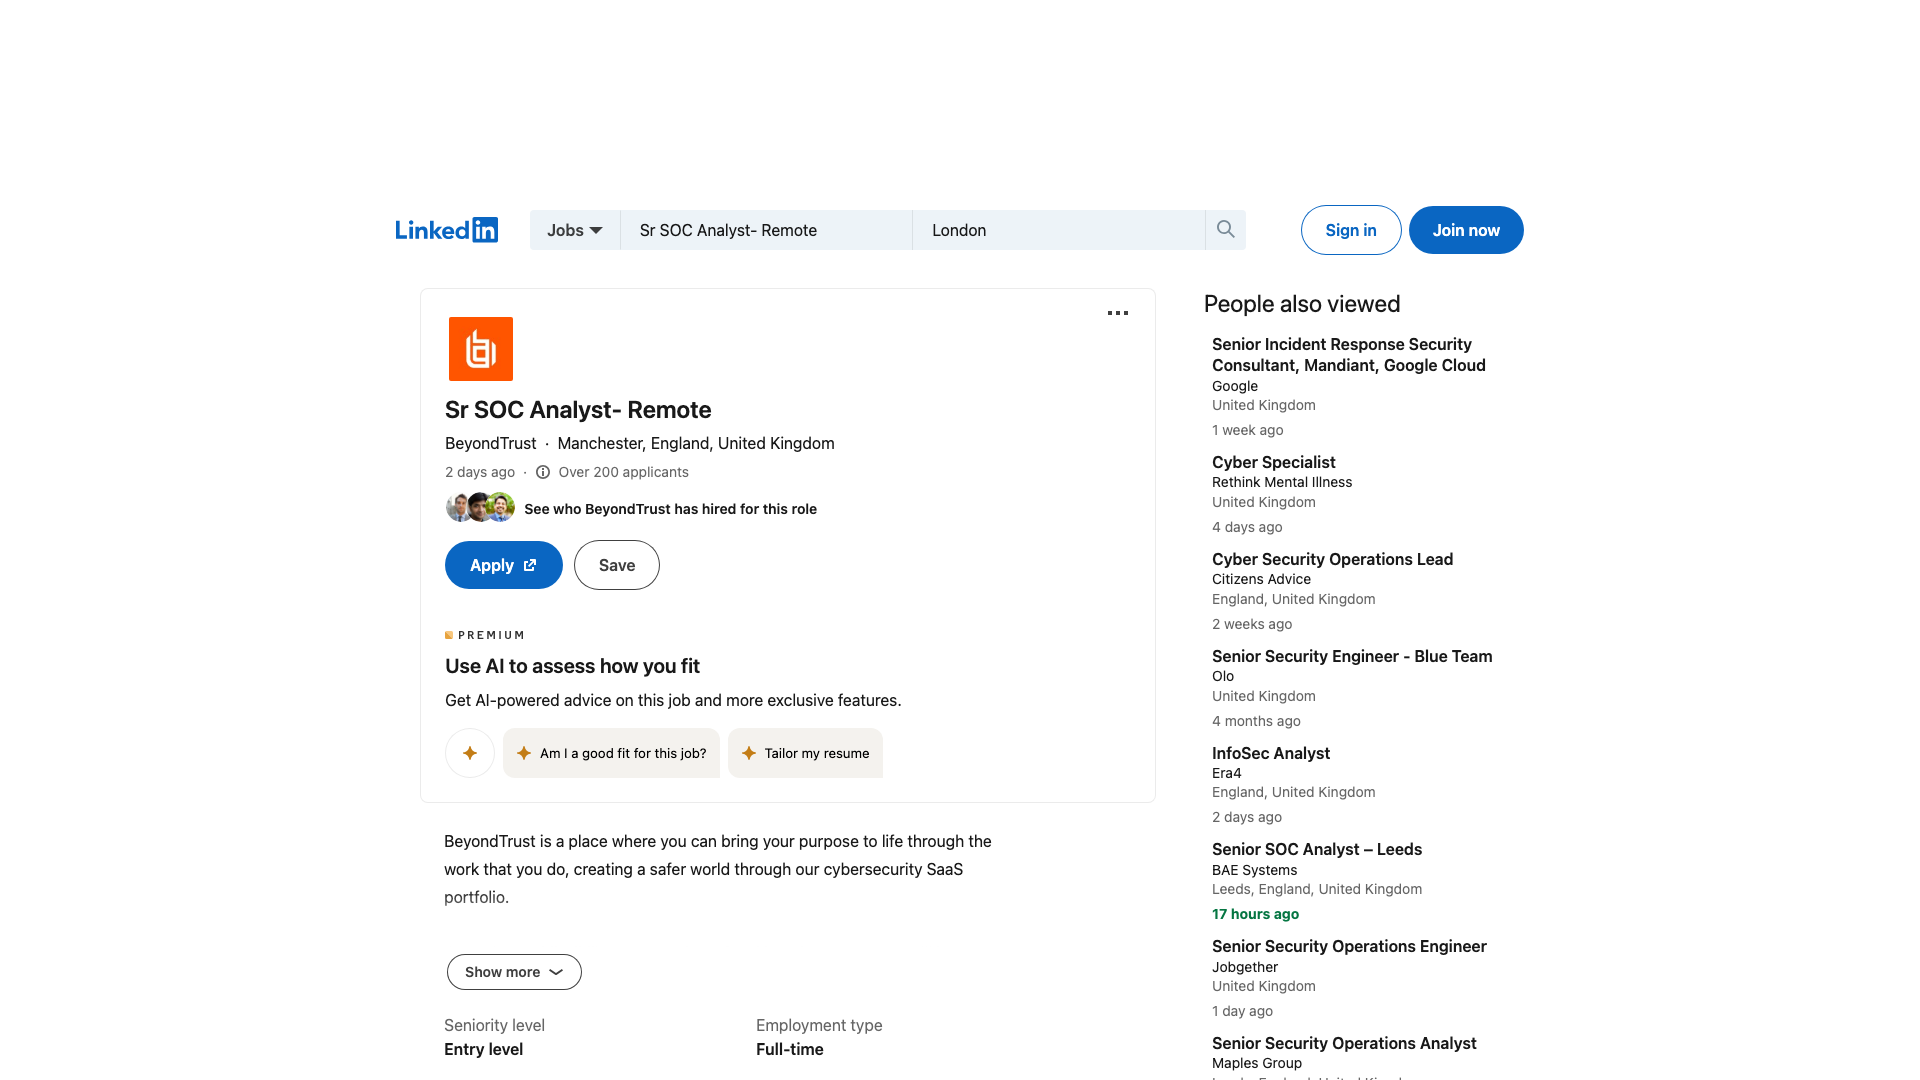Open the LinkedIn home logo

point(446,230)
